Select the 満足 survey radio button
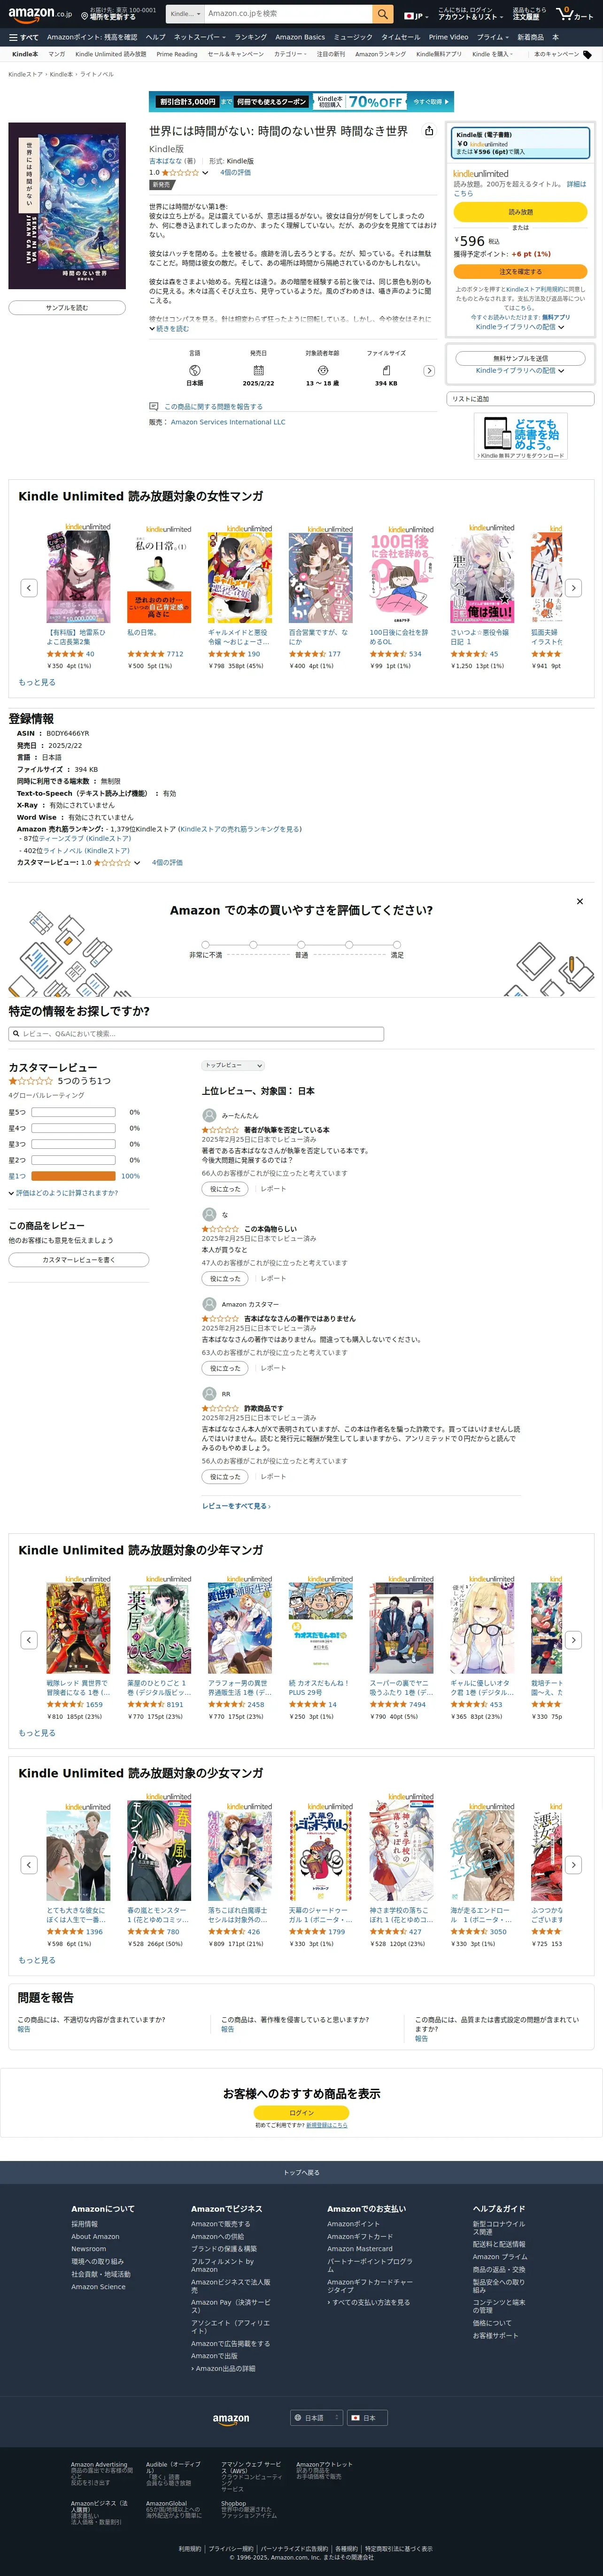This screenshot has height=2576, width=603. (397, 944)
